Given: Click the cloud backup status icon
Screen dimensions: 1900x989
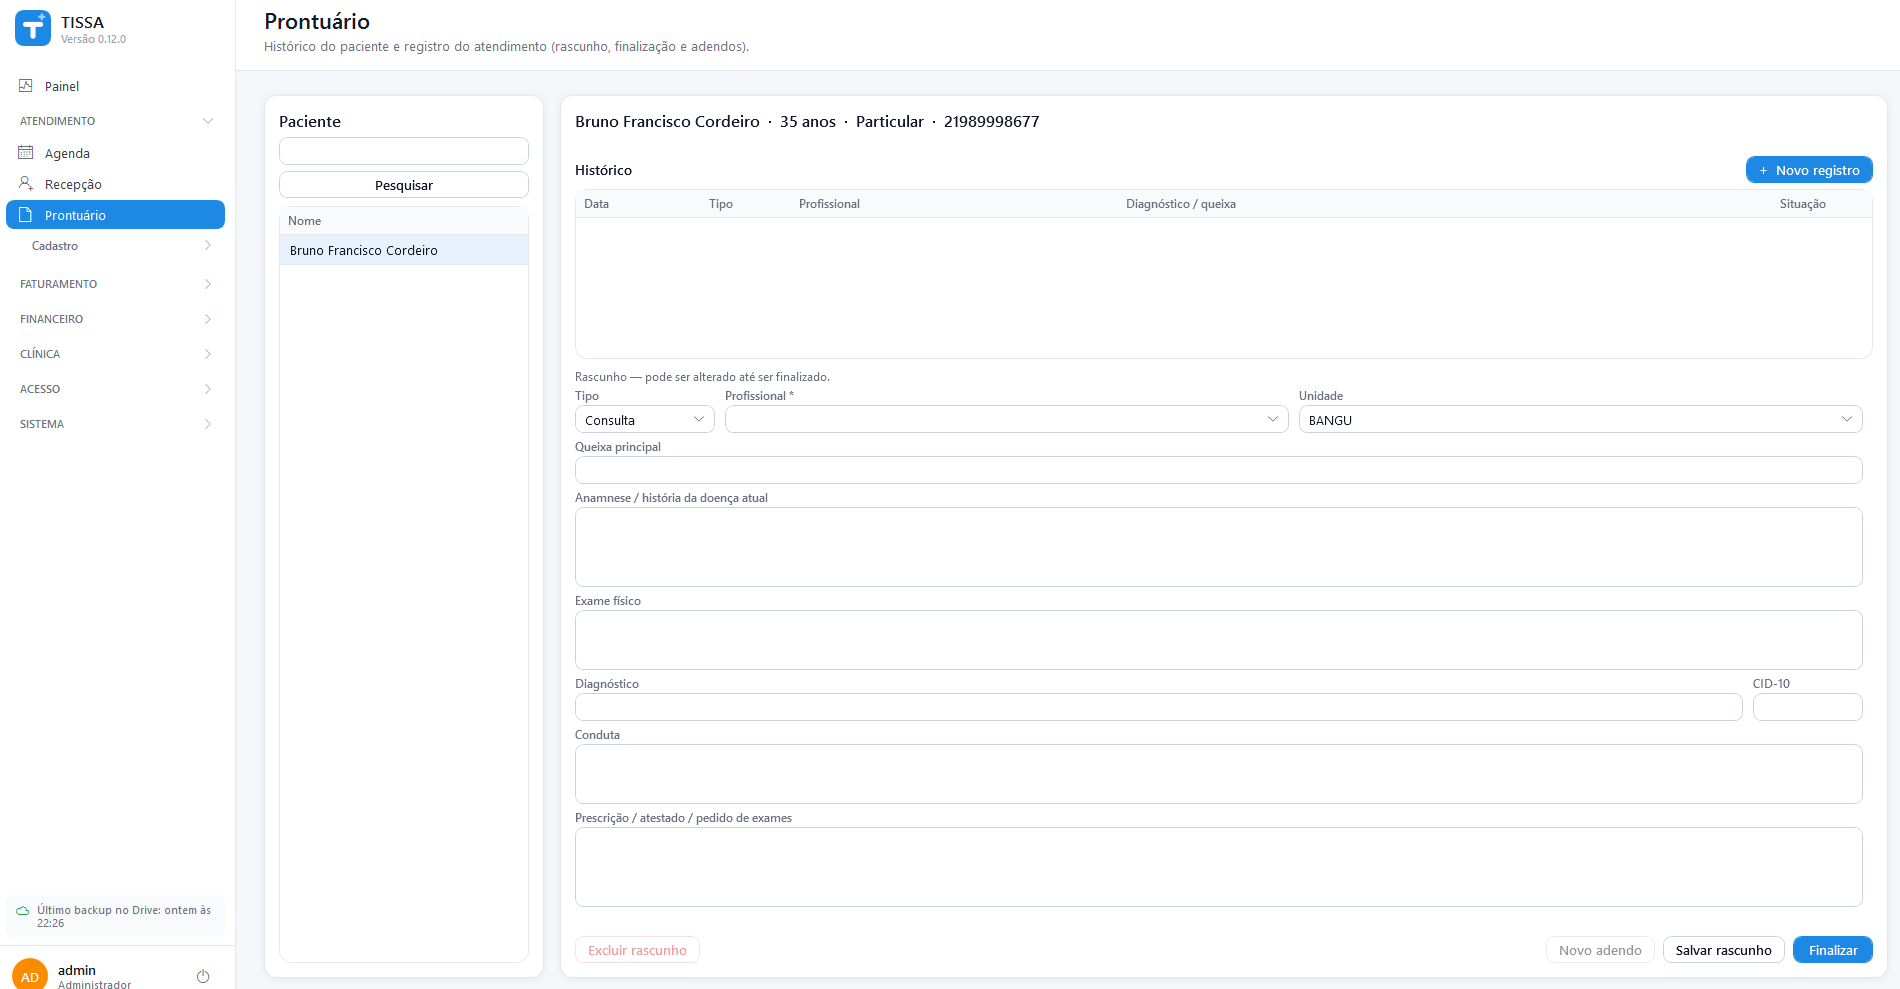Looking at the screenshot, I should click(23, 911).
